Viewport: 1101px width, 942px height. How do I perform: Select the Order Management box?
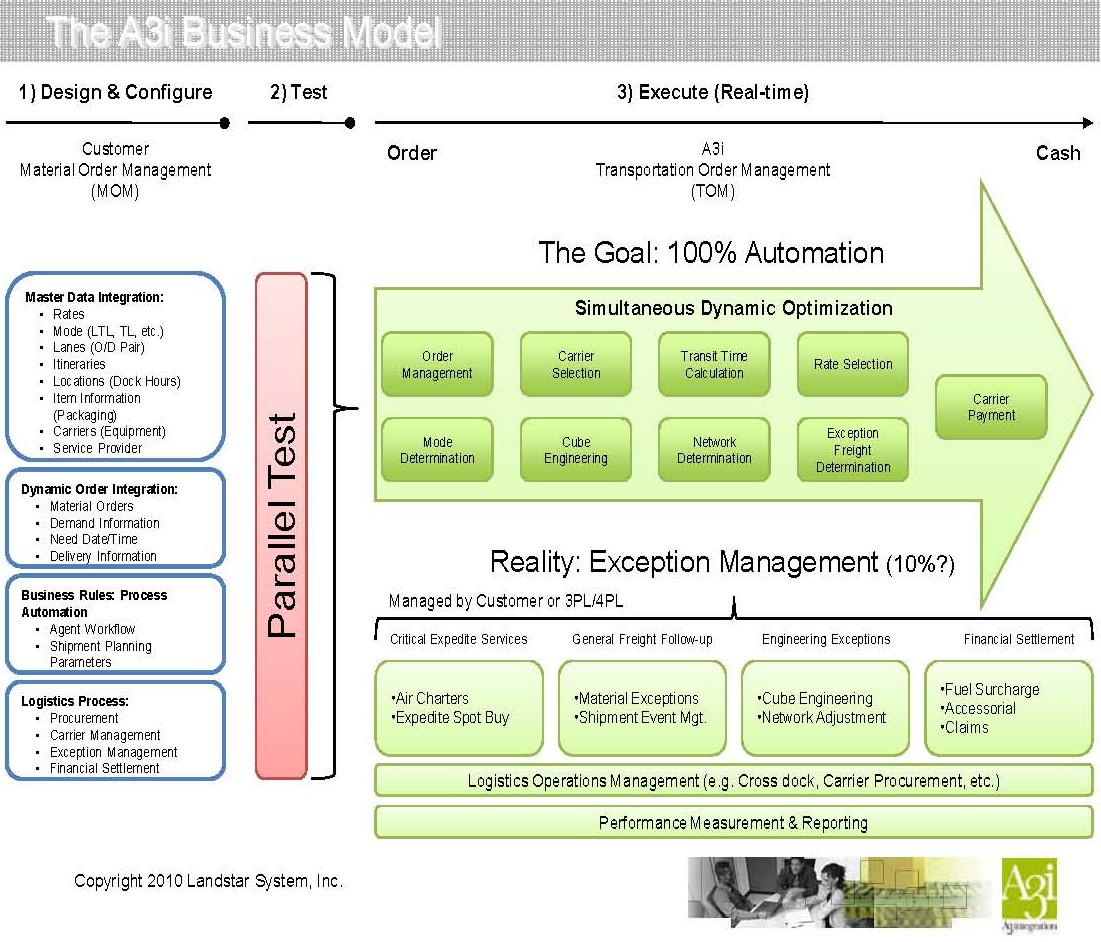437,364
